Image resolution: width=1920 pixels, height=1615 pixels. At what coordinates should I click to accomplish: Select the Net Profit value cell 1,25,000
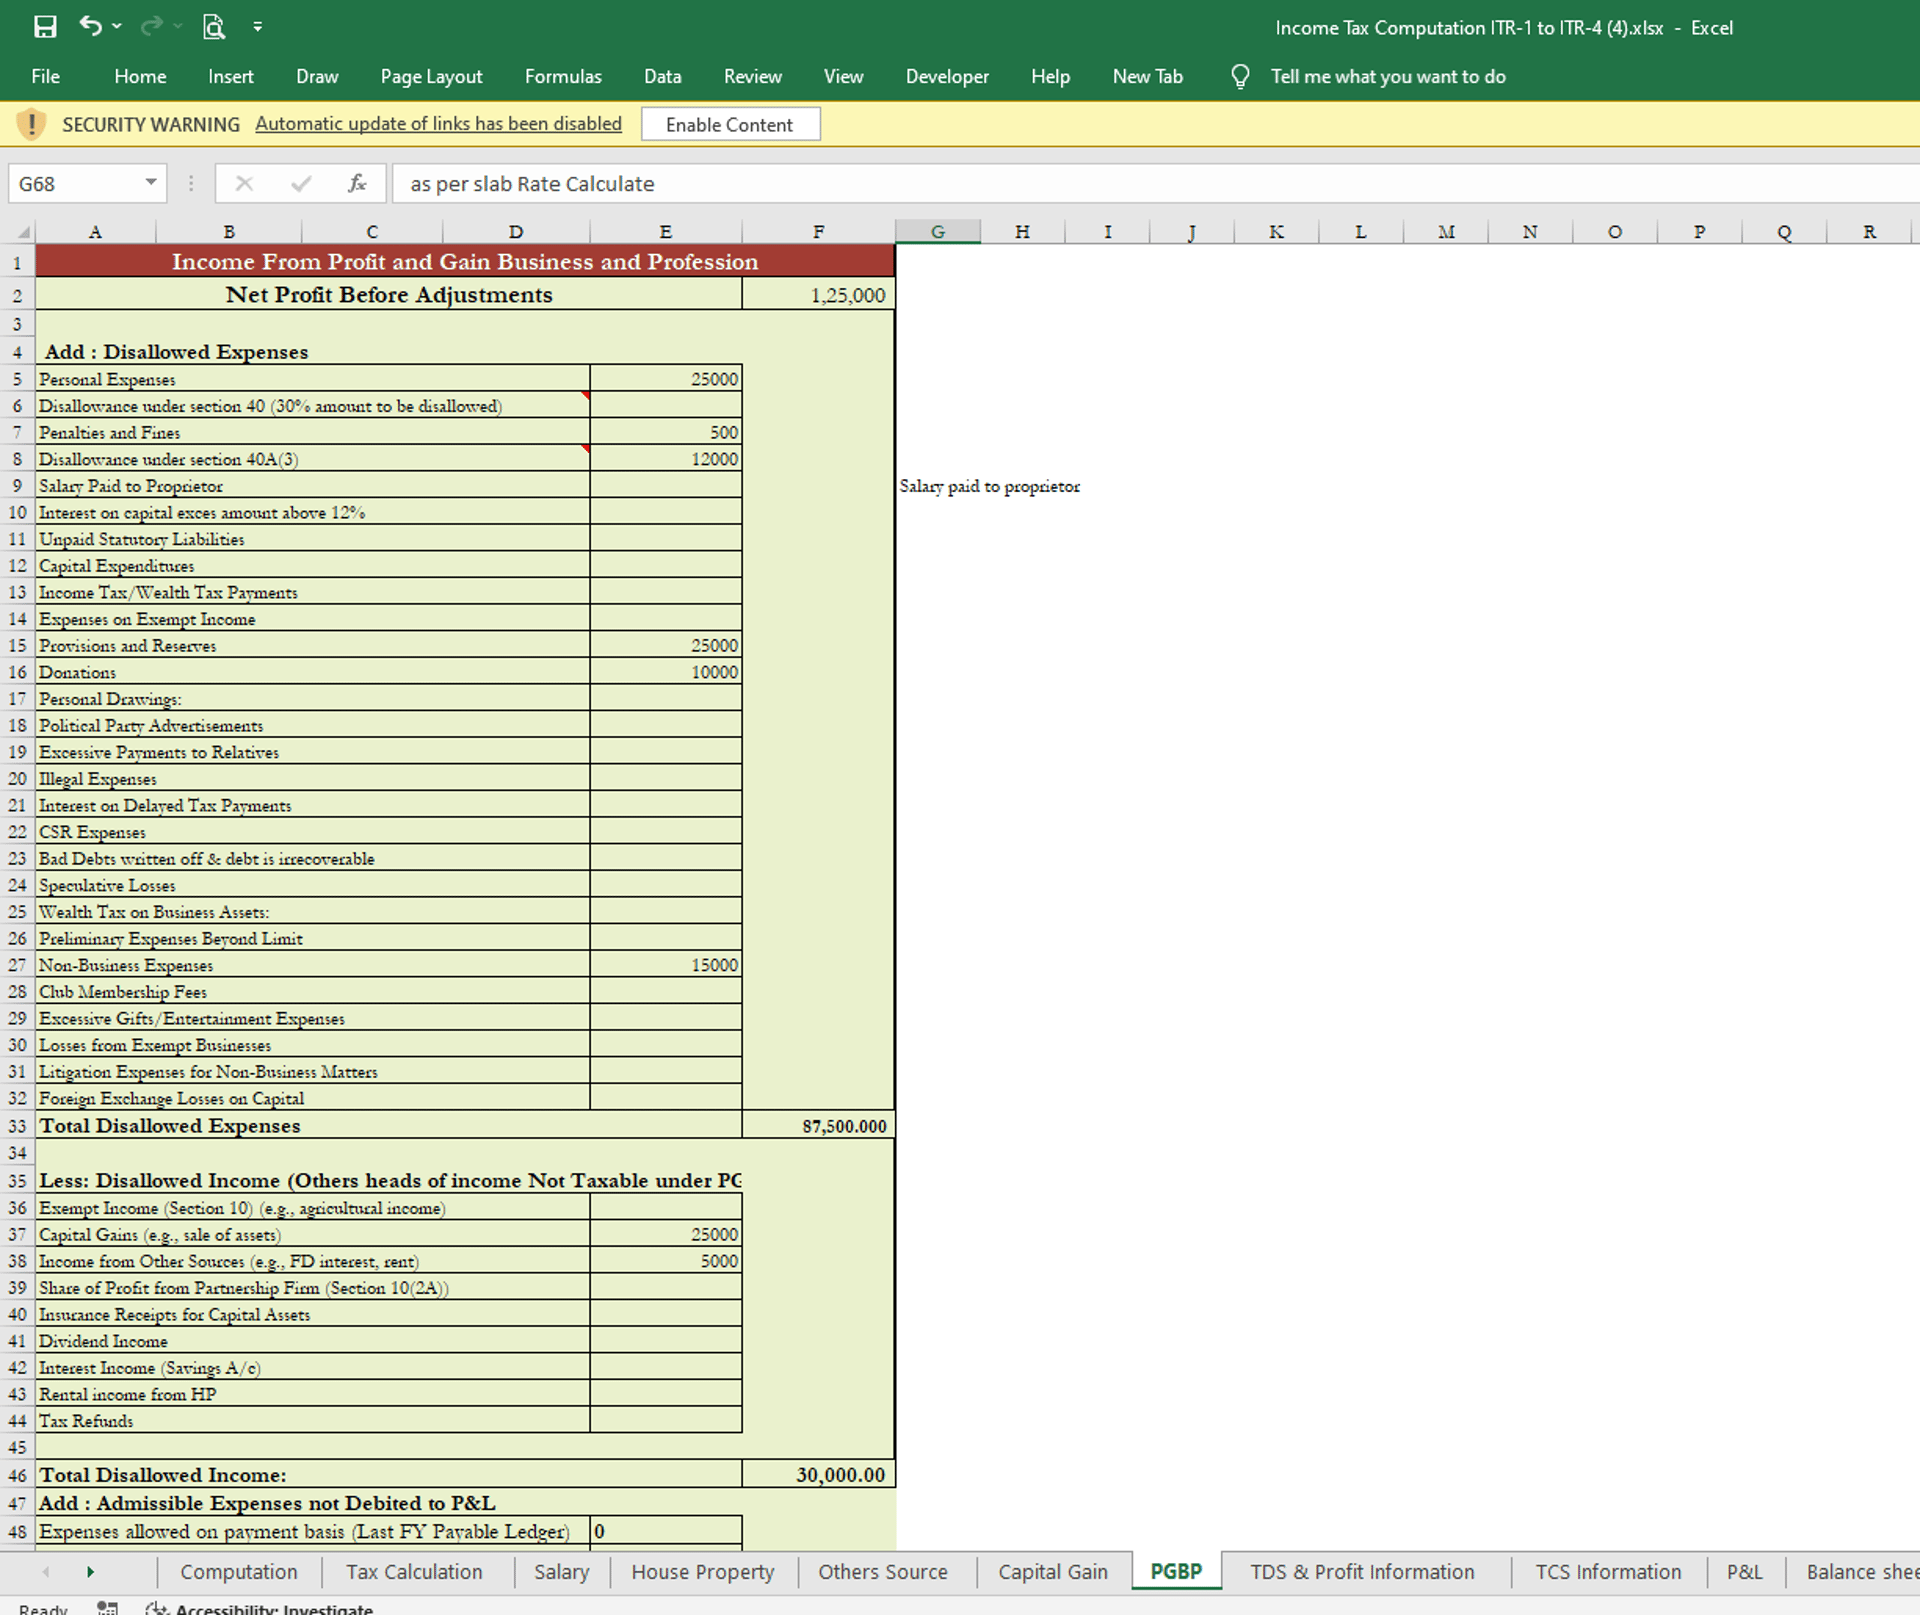[x=817, y=295]
